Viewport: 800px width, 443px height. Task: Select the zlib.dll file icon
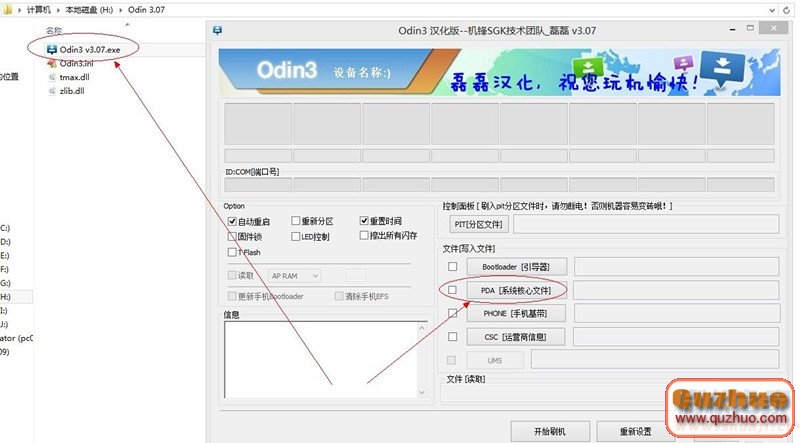coord(52,91)
